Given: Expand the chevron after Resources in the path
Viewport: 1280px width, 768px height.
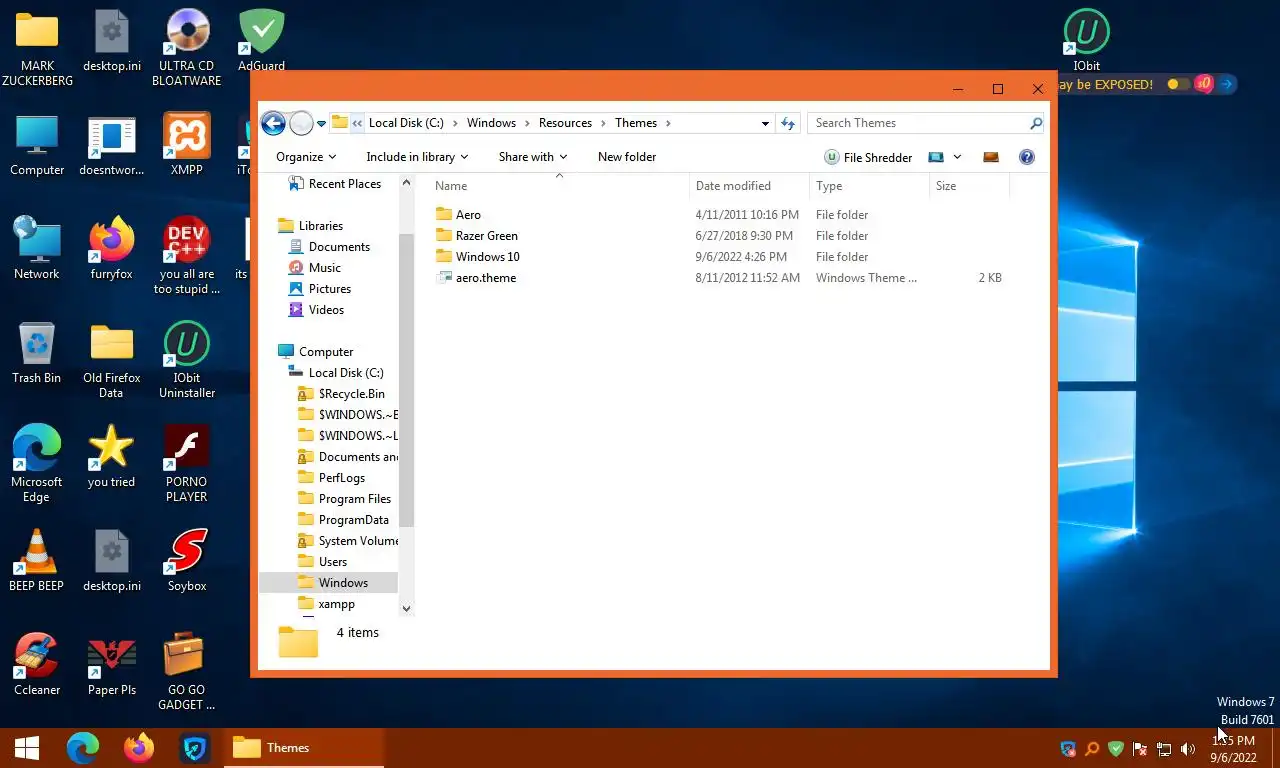Looking at the screenshot, I should pyautogui.click(x=603, y=123).
